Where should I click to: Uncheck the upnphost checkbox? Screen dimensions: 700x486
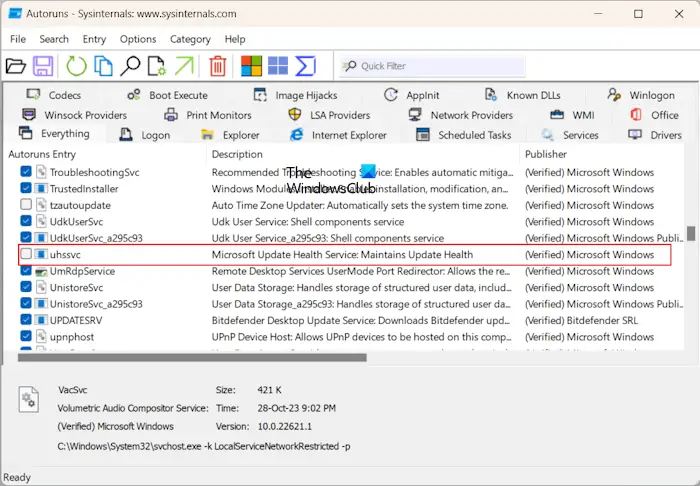click(26, 336)
